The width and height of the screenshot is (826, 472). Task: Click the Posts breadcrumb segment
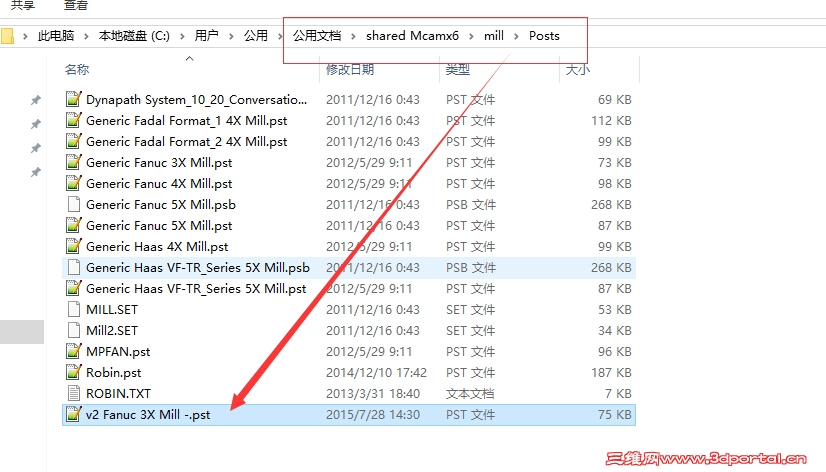tap(544, 36)
